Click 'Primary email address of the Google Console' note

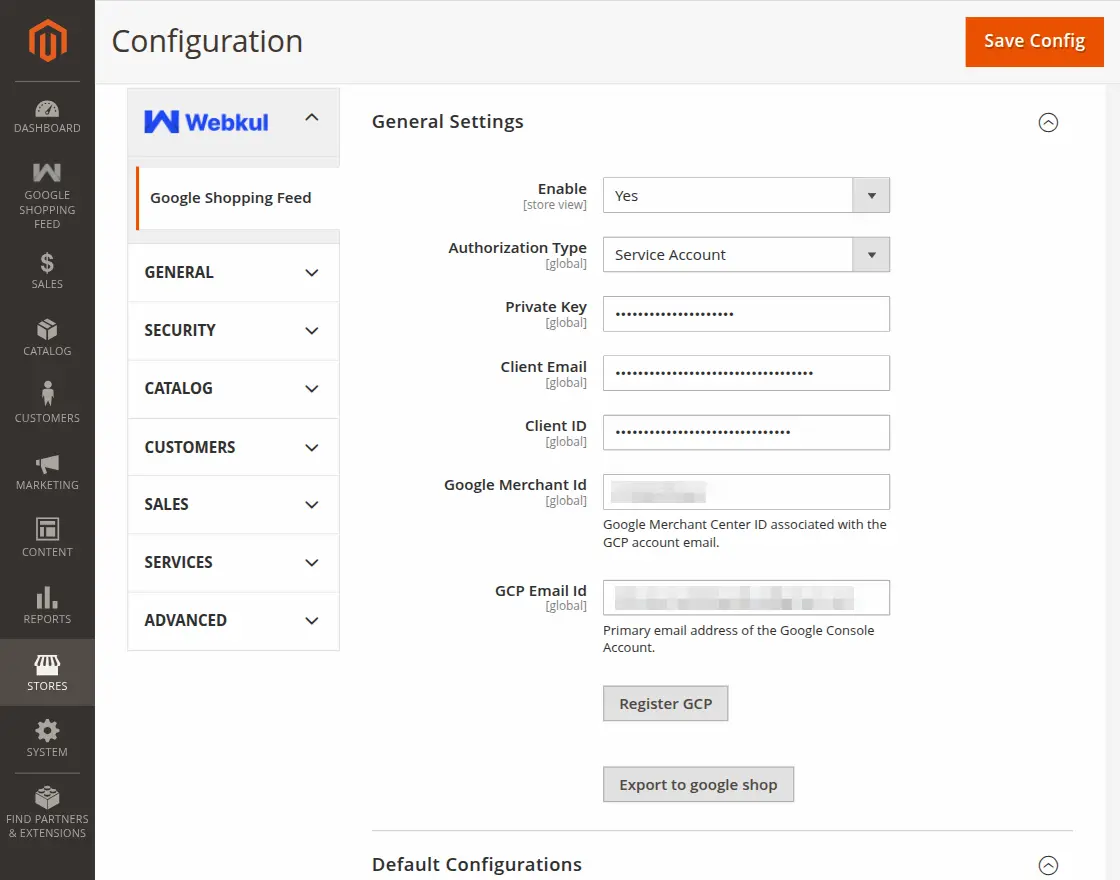[739, 639]
